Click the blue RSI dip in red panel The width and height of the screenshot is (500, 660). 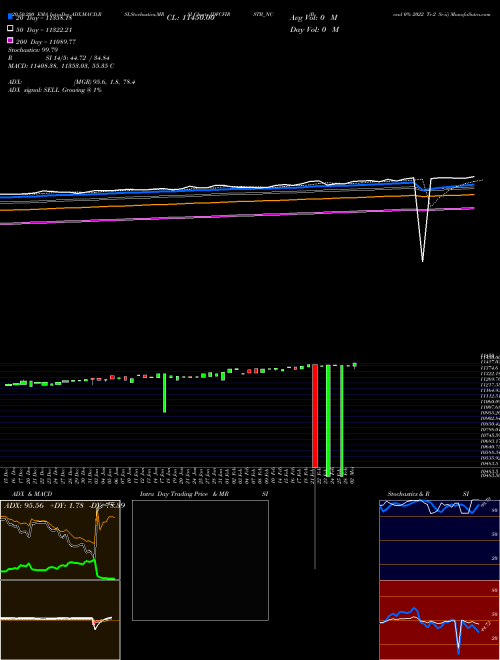458,640
